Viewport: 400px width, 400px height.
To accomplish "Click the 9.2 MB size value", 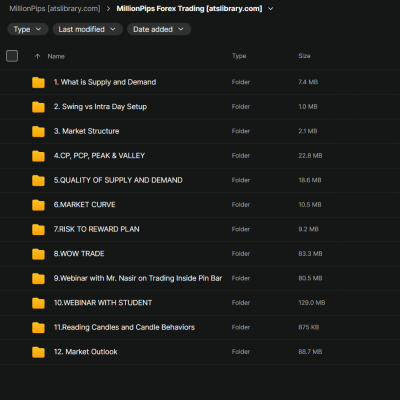I will [x=308, y=229].
